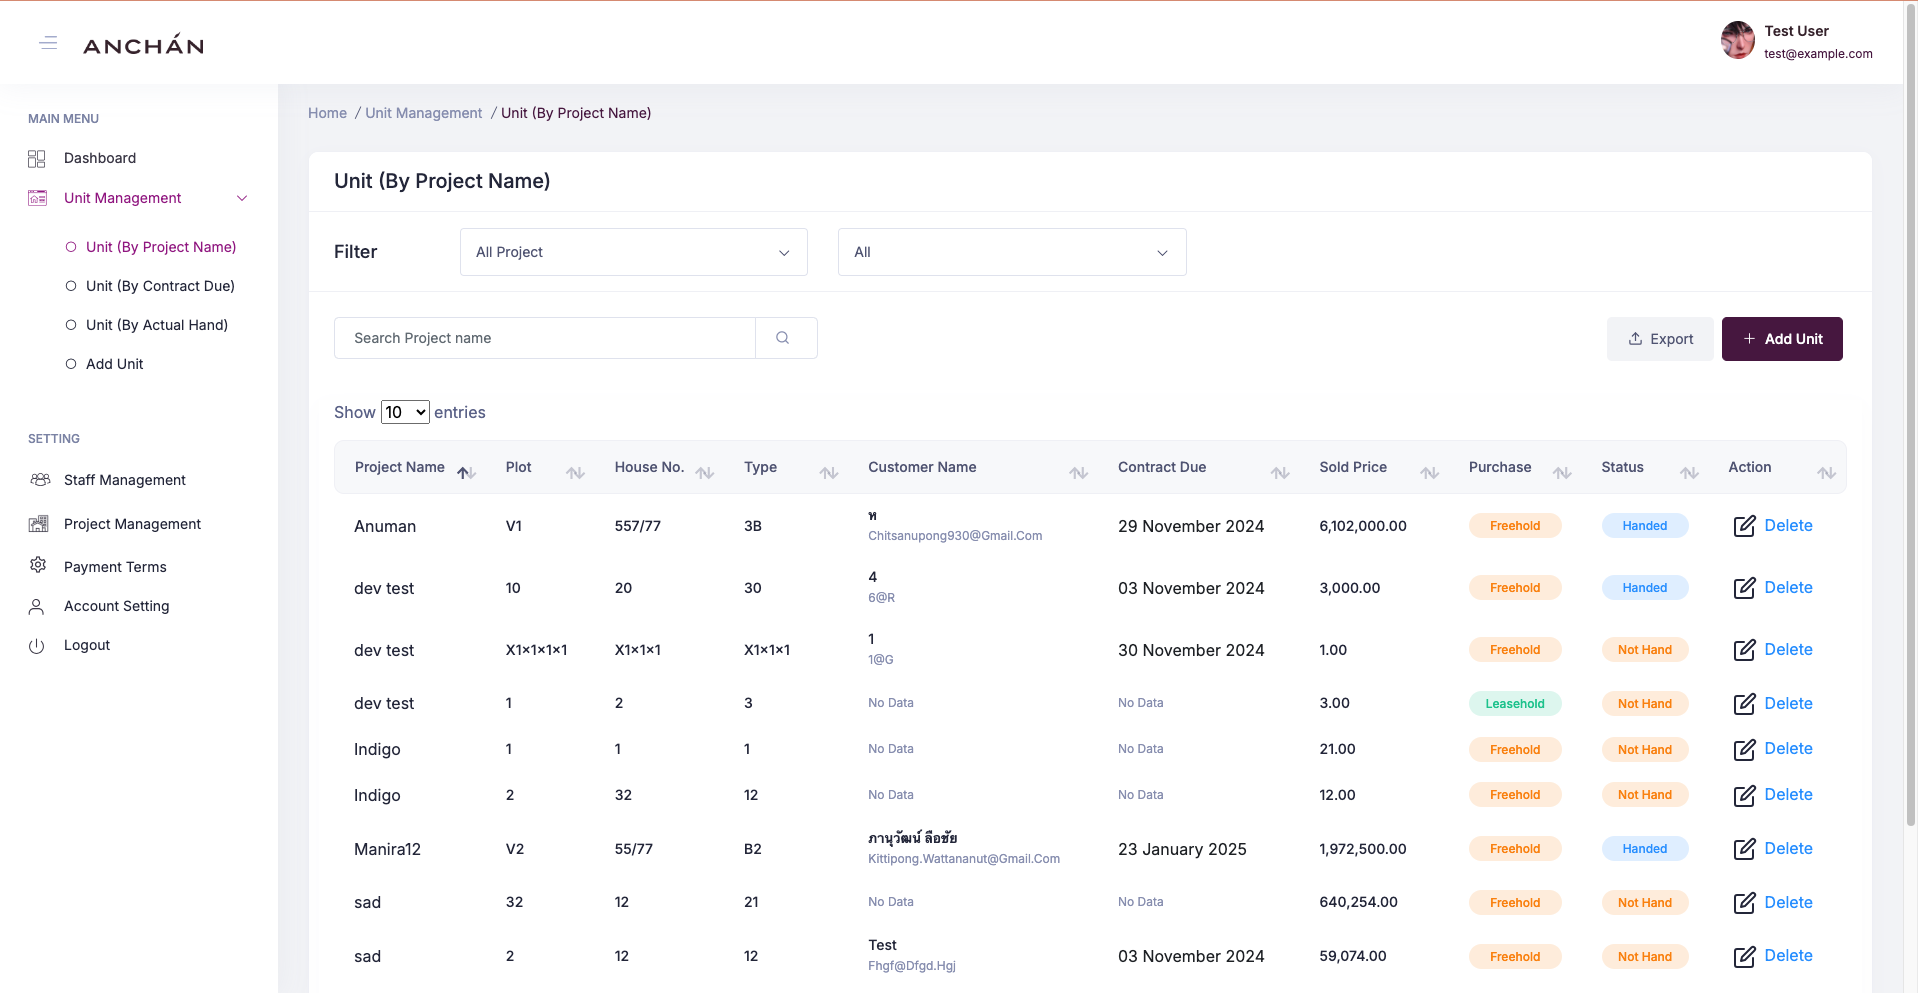Open the show entries count dropdown
The height and width of the screenshot is (993, 1918).
click(x=405, y=412)
